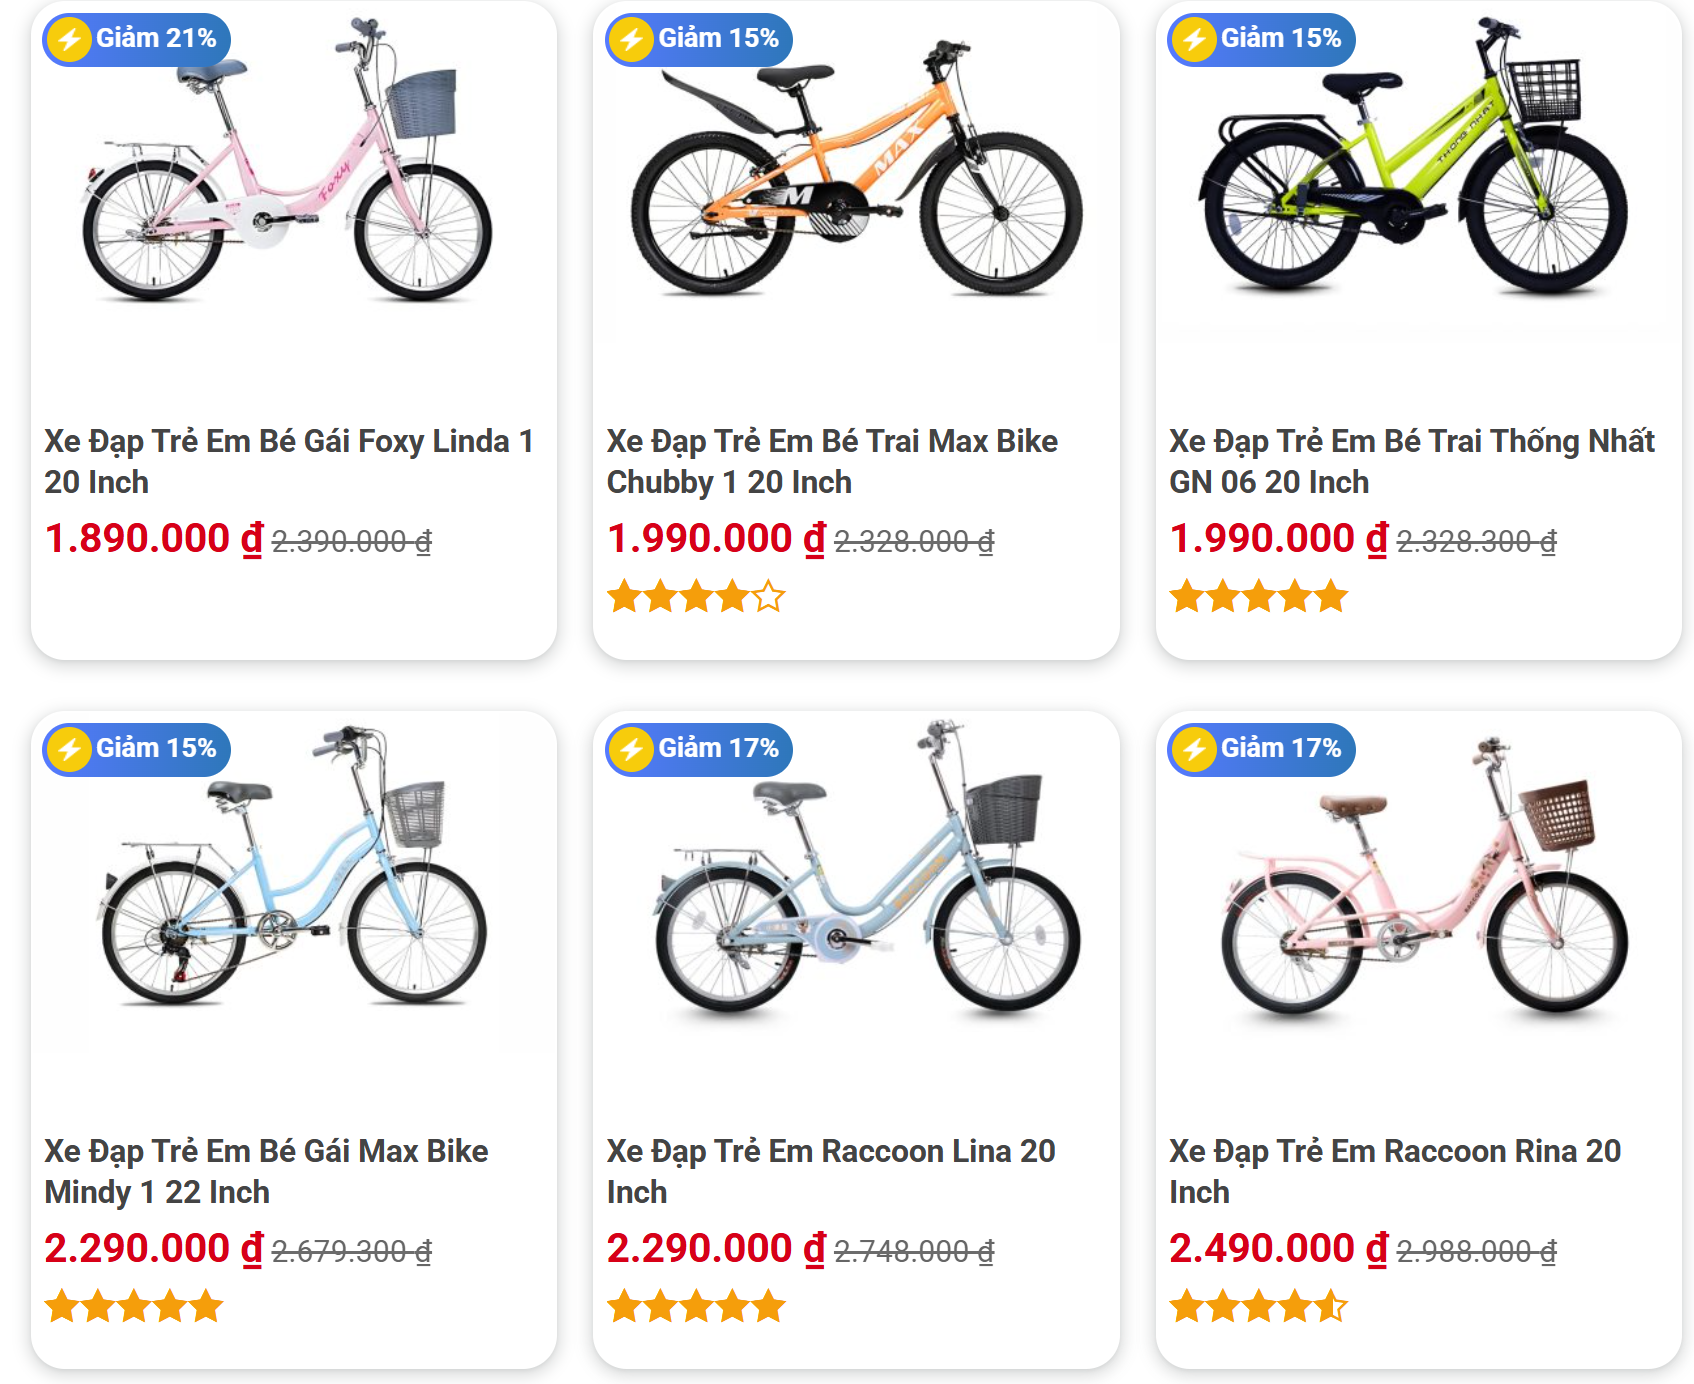Screen dimensions: 1694x1384
Task: Open Max Bike Mindy 1 22 Inch link
Action: coord(266,1171)
